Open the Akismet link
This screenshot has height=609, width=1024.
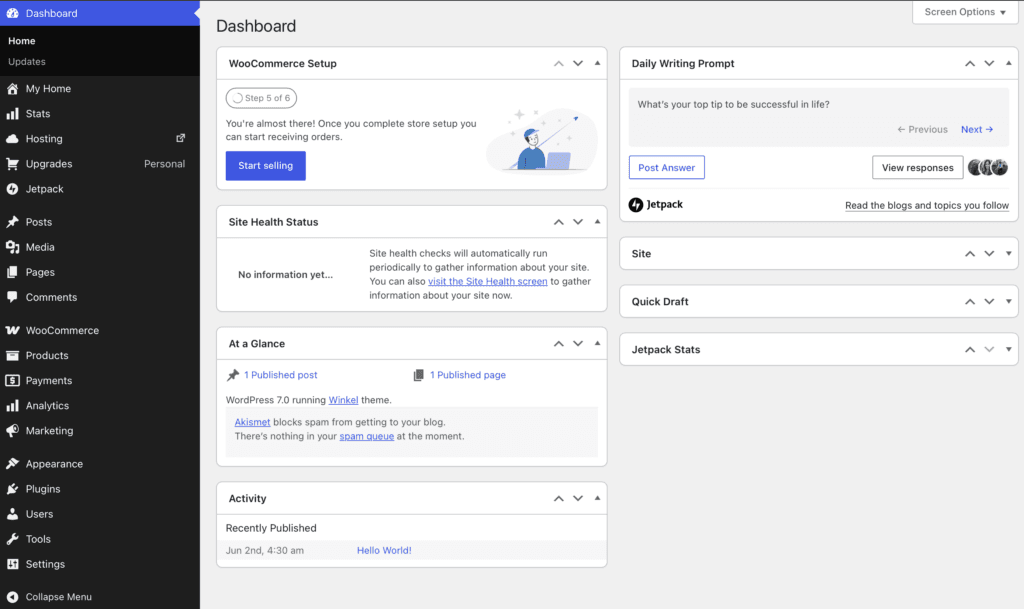252,422
